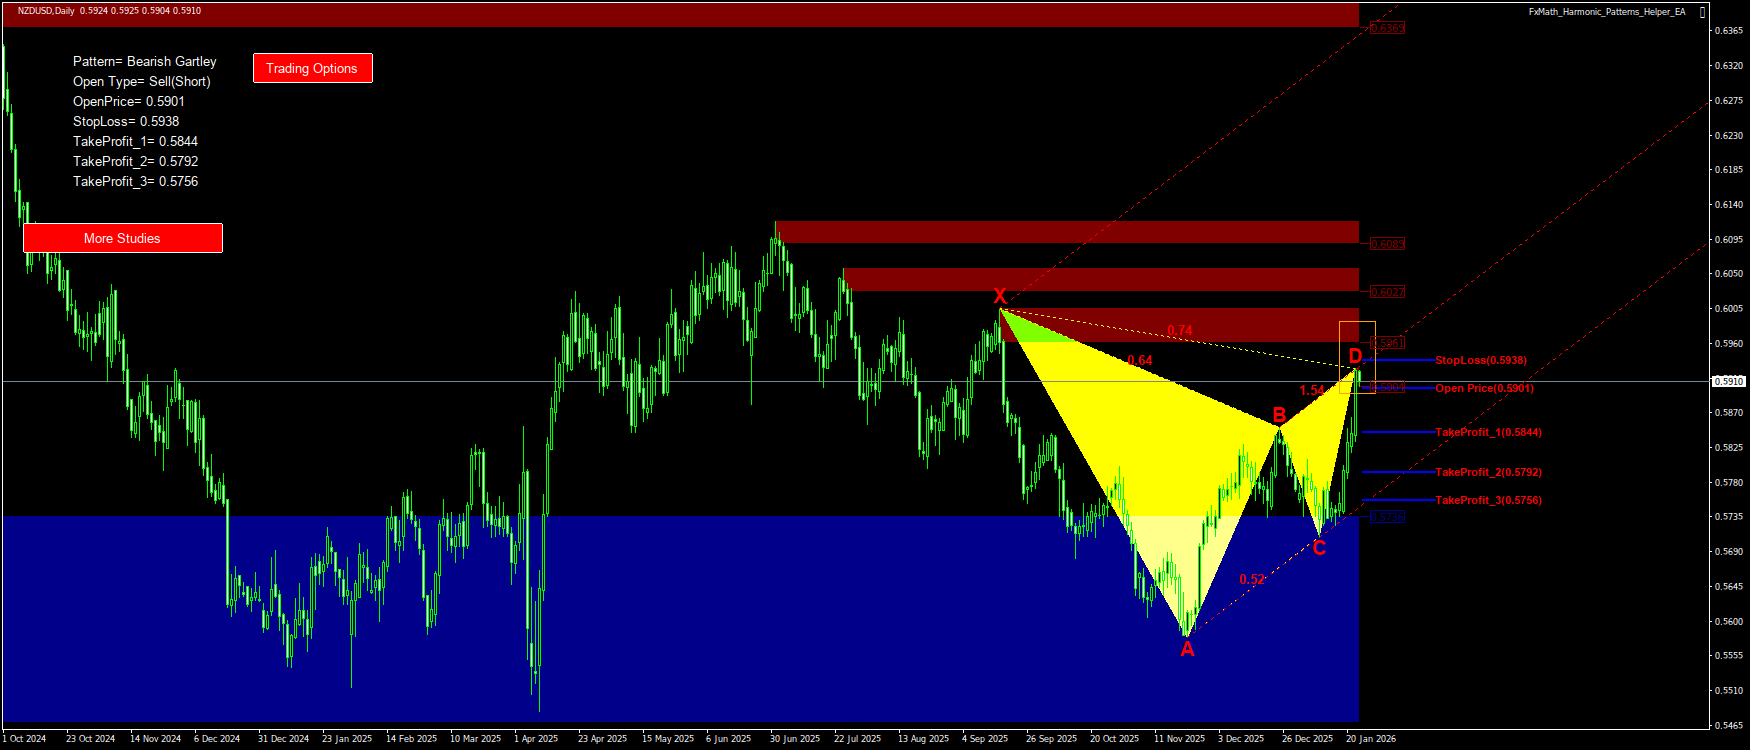
Task: Click the blue TakeProfit_3 level line
Action: [1398, 500]
